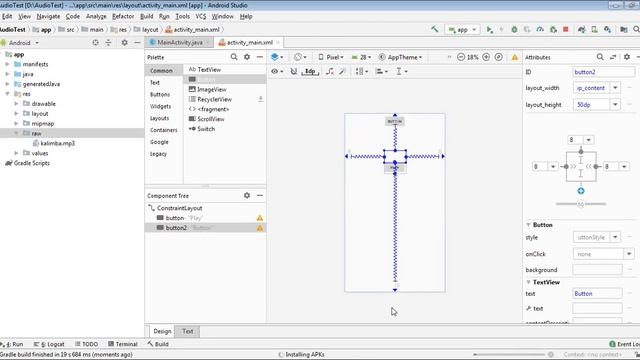Open the Tools menu
The width and height of the screenshot is (640, 360).
tap(182, 16)
